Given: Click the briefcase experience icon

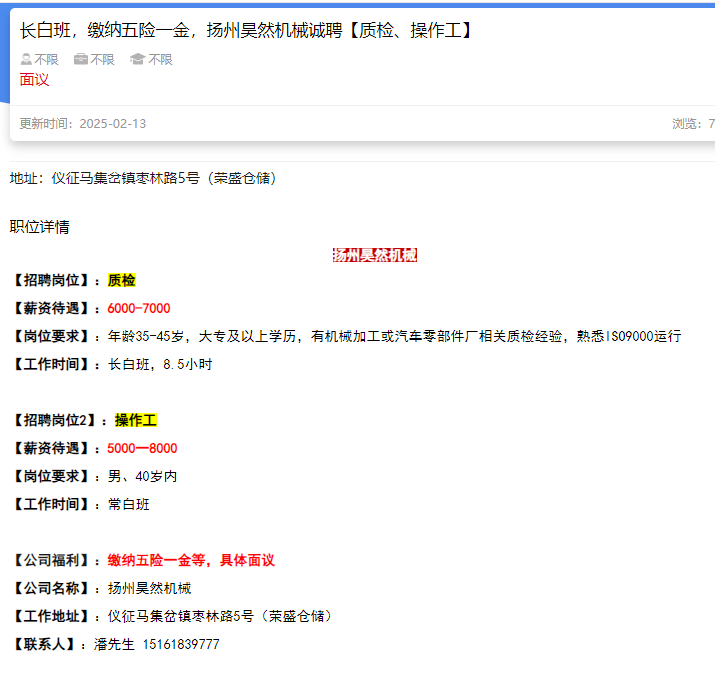Looking at the screenshot, I should pos(81,59).
